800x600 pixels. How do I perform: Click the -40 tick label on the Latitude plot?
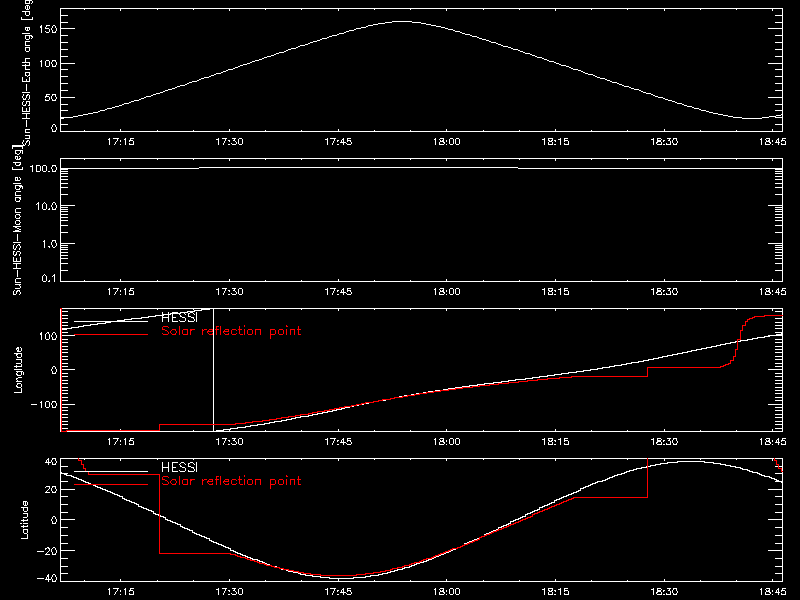point(46,578)
